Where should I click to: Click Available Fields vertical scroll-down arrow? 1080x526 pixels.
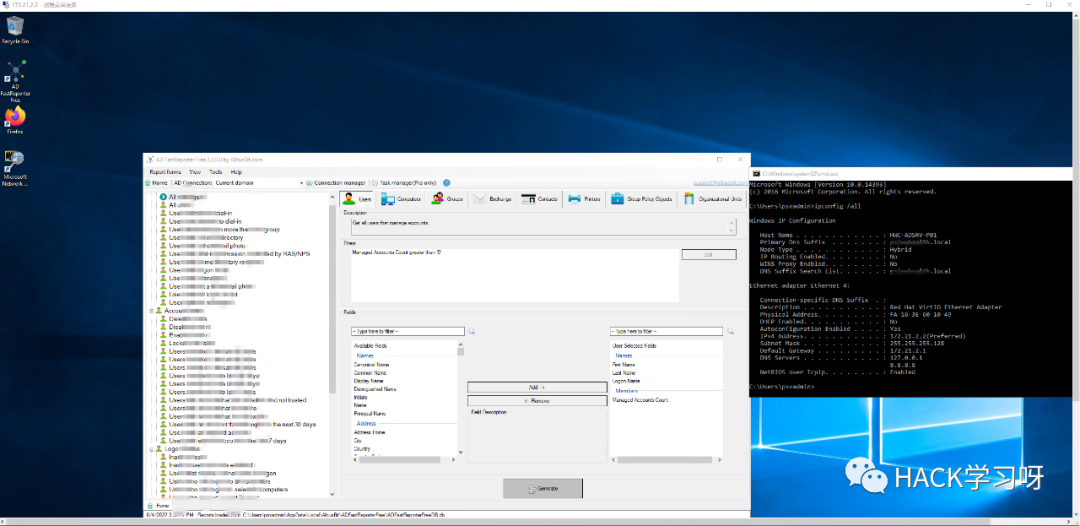[460, 452]
